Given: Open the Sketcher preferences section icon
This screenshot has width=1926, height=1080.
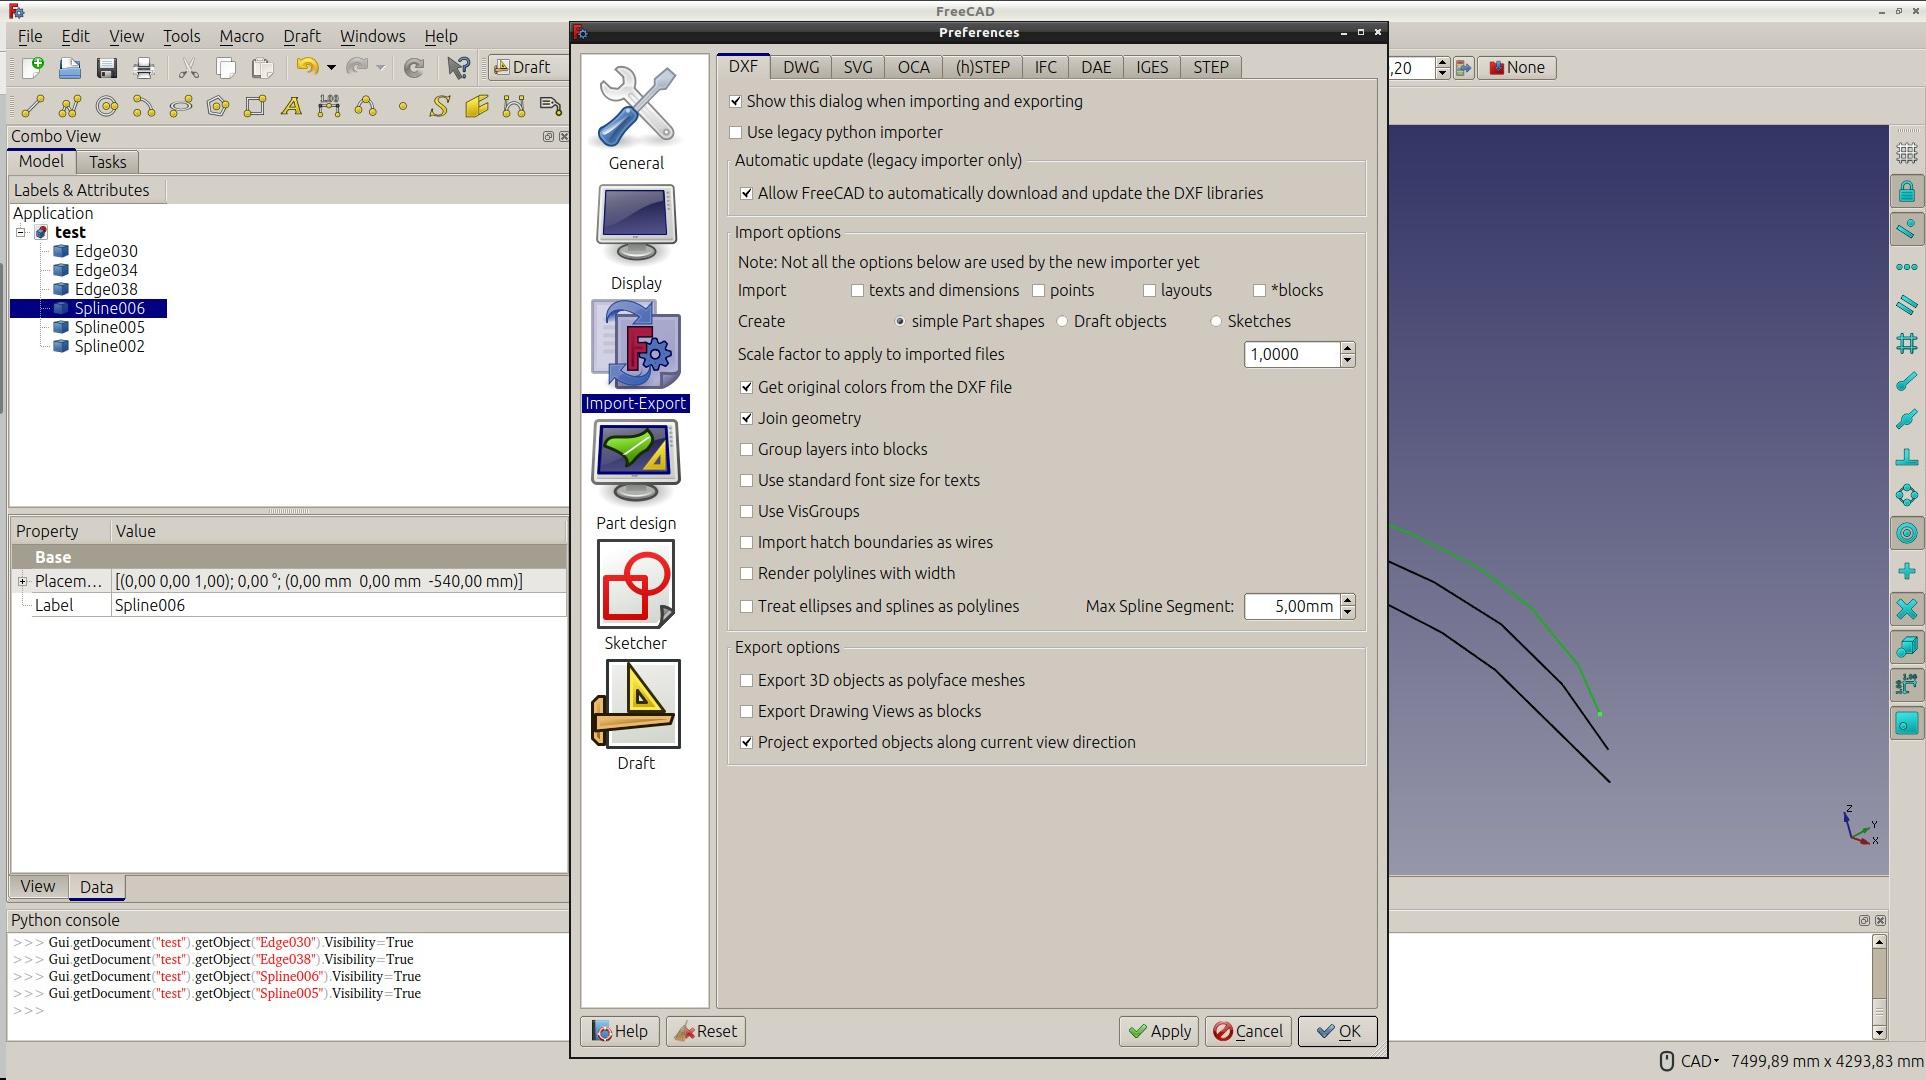Looking at the screenshot, I should [636, 585].
